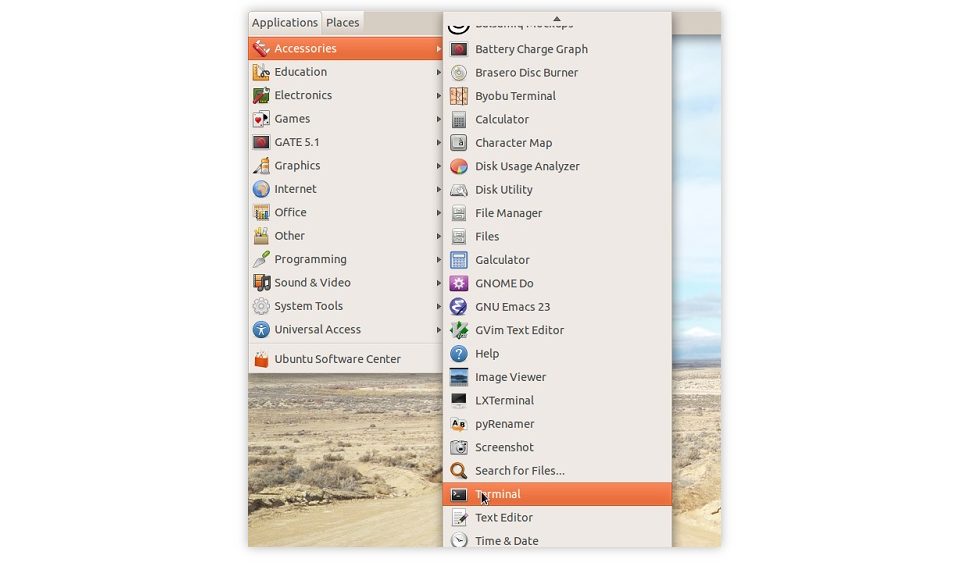Click the 'Brasero Disc Burner' label
The height and width of the screenshot is (566, 971).
(x=526, y=72)
